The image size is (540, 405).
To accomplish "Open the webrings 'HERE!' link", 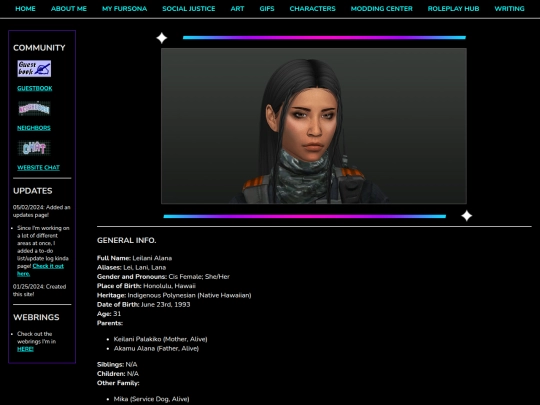I will [25, 349].
